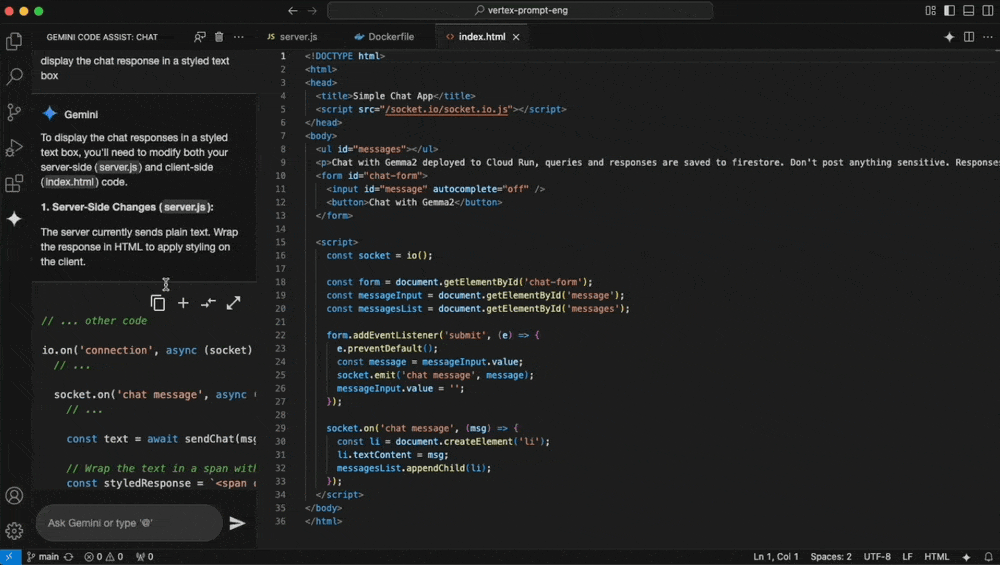Click line number 15 in the gutter
This screenshot has width=1000, height=565.
click(x=281, y=242)
